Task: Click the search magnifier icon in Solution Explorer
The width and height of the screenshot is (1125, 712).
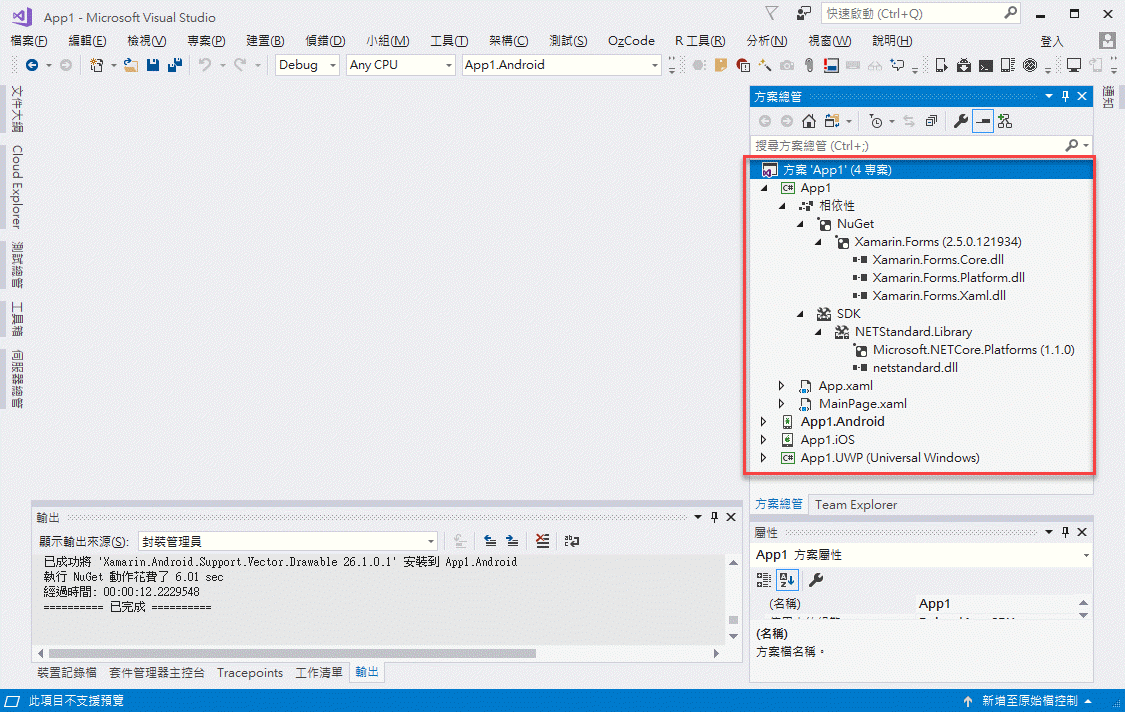Action: coord(1072,145)
